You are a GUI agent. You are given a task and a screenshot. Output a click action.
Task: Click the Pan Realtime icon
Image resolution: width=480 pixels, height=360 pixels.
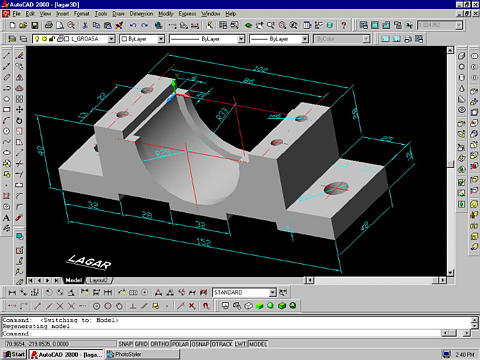(260, 25)
